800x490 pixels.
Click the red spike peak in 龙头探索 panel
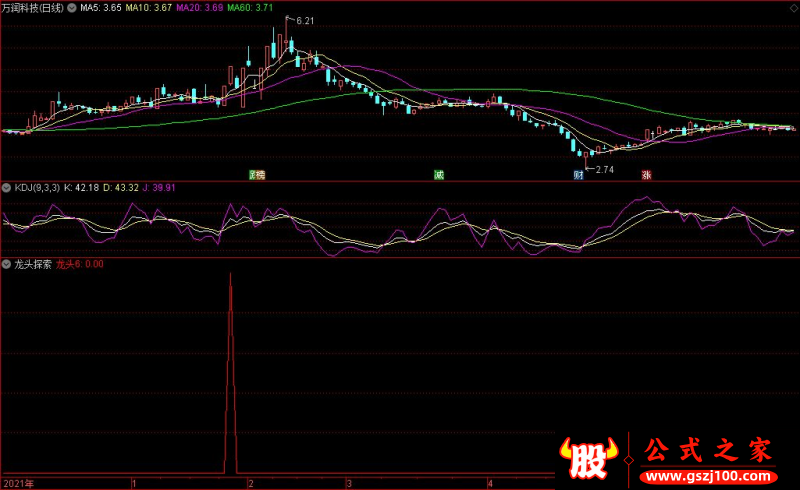[x=230, y=276]
